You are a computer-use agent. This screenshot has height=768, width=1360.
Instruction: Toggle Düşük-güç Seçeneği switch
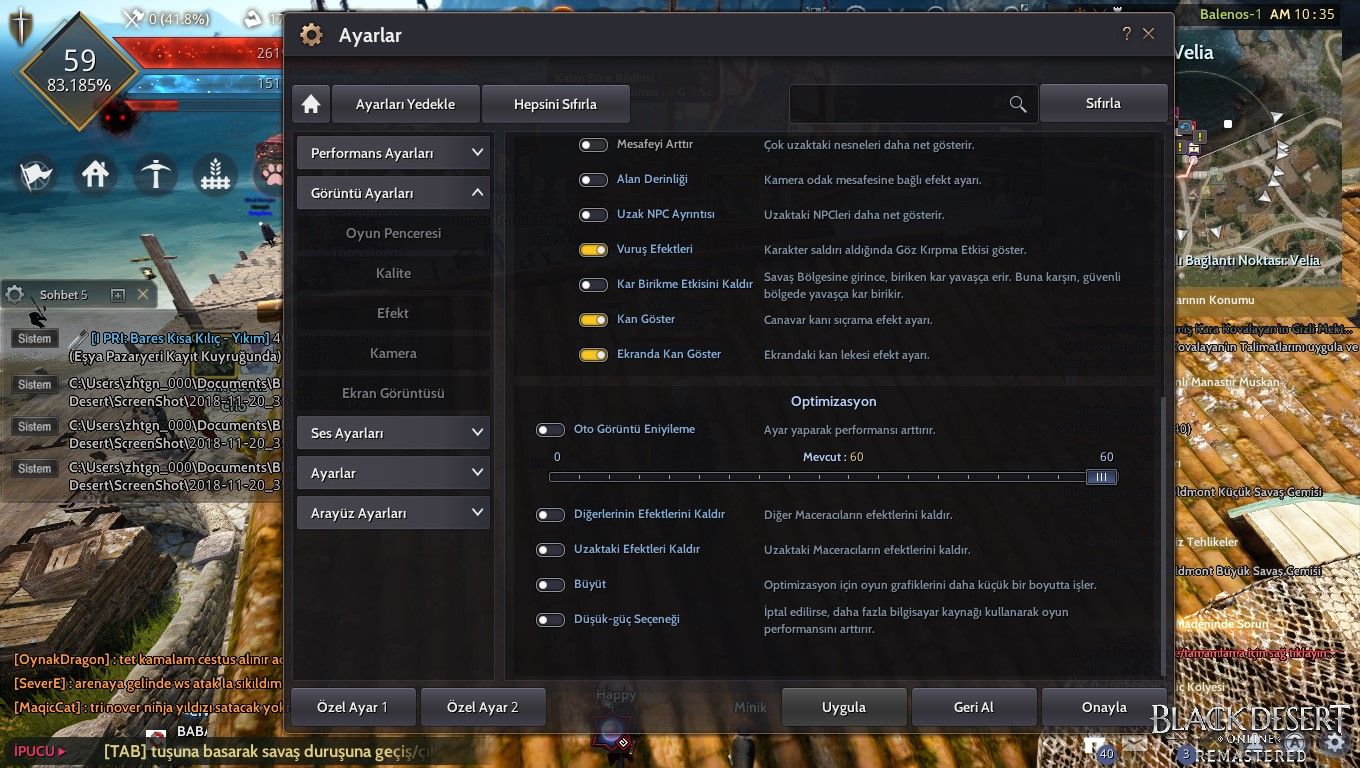[x=550, y=620]
